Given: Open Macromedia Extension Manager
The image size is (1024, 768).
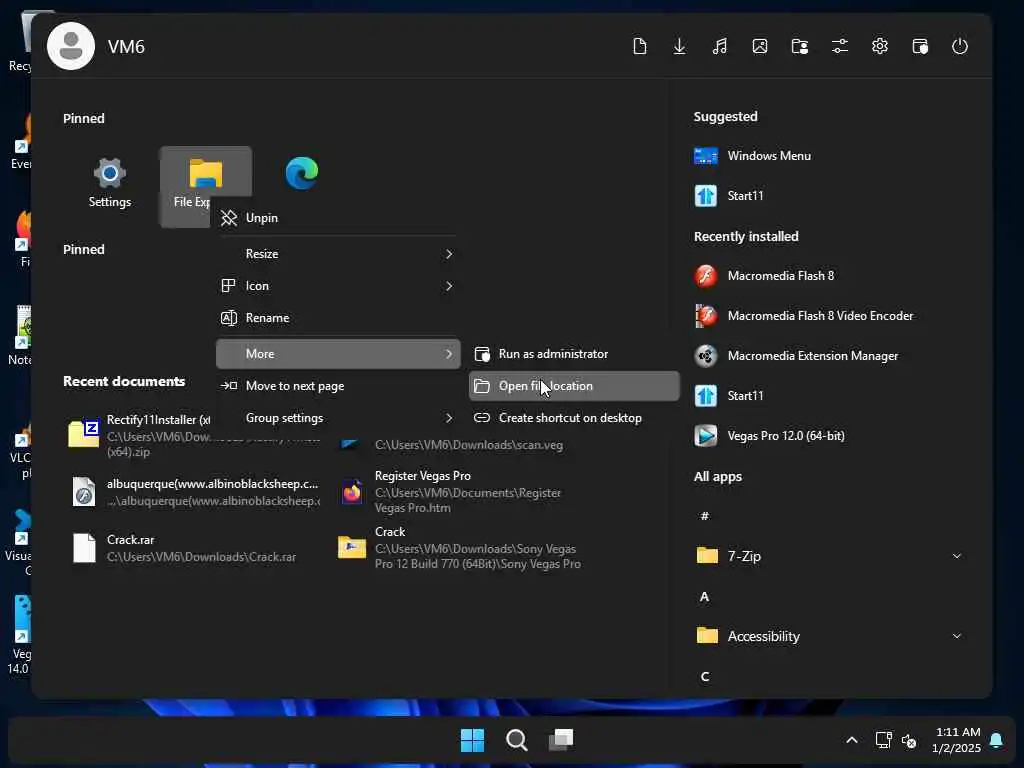Looking at the screenshot, I should [x=796, y=356].
